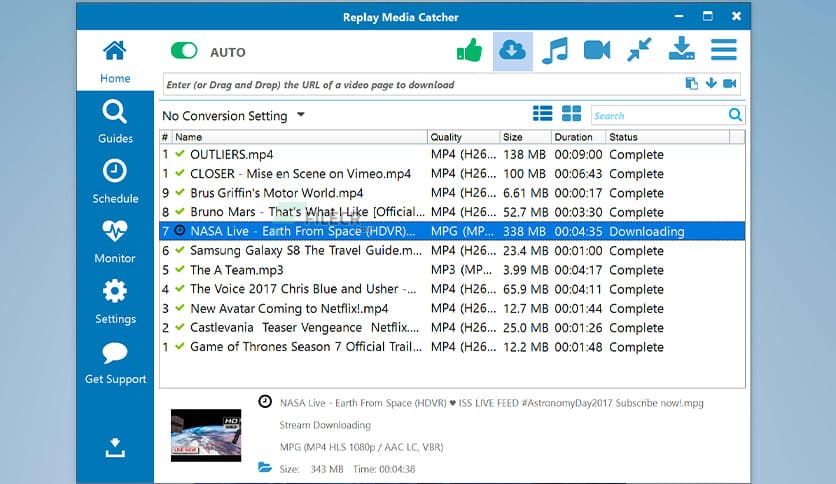Click the download-to-drive icon in toolbar
Screen dimensions: 836x484
pos(681,50)
